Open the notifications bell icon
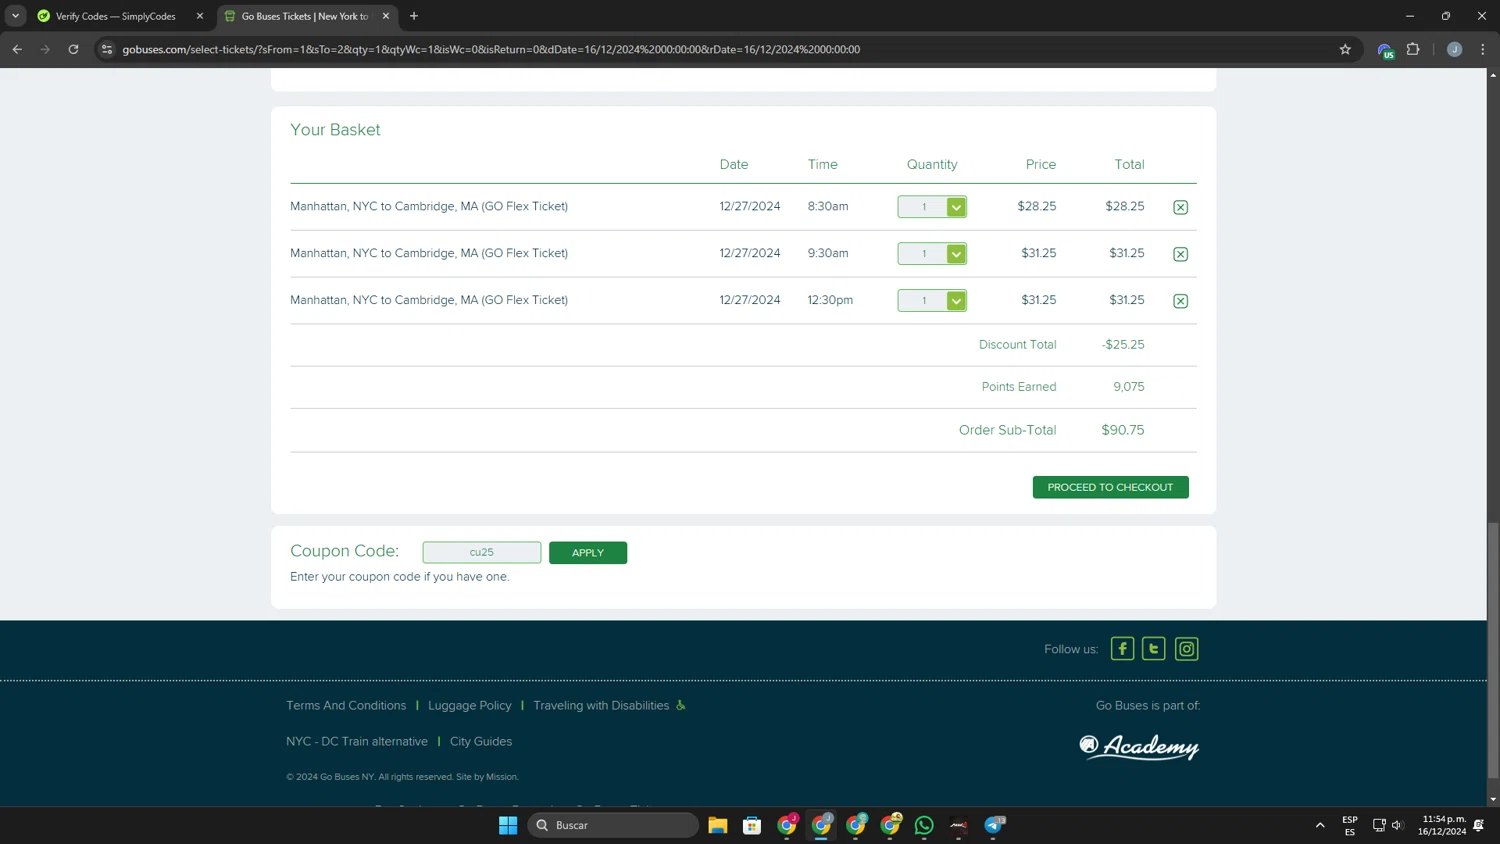Image resolution: width=1500 pixels, height=844 pixels. click(x=1479, y=825)
